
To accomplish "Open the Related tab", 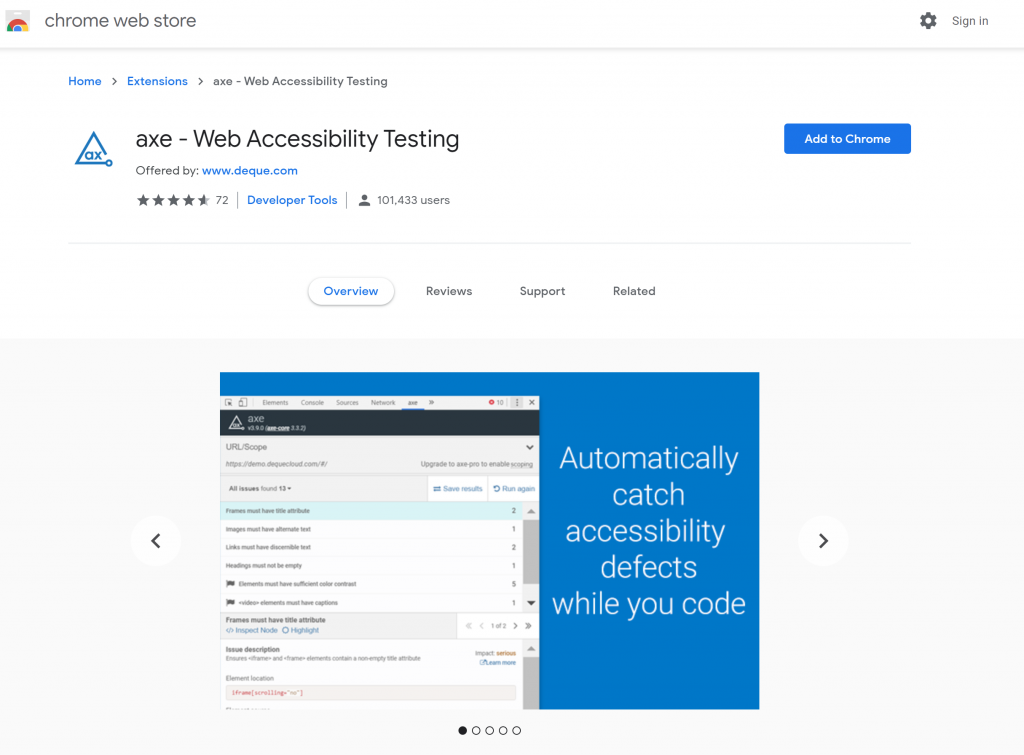I will tap(634, 291).
